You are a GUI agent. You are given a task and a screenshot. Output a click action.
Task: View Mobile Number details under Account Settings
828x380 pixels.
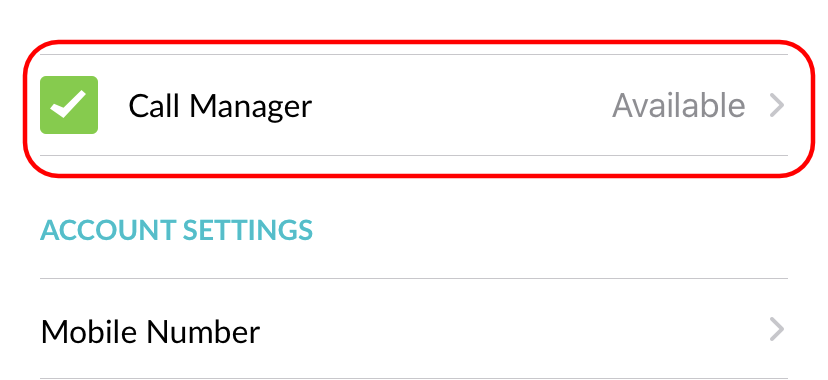click(x=414, y=329)
